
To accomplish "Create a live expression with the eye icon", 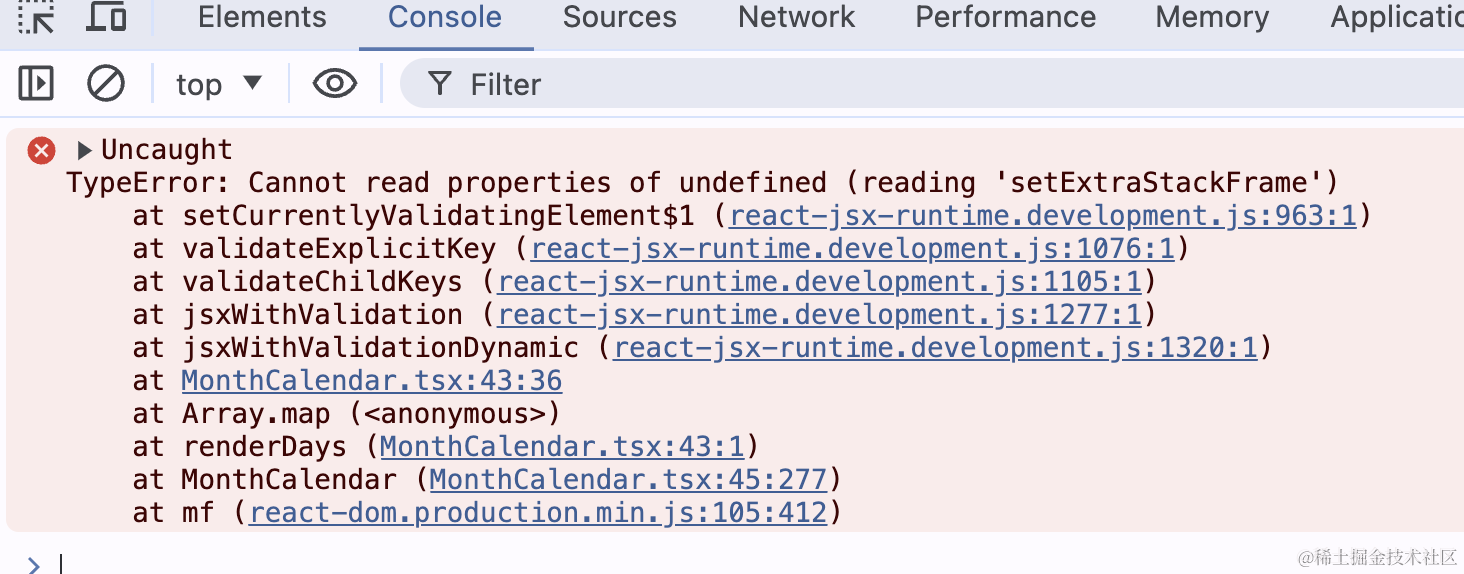I will tap(335, 84).
